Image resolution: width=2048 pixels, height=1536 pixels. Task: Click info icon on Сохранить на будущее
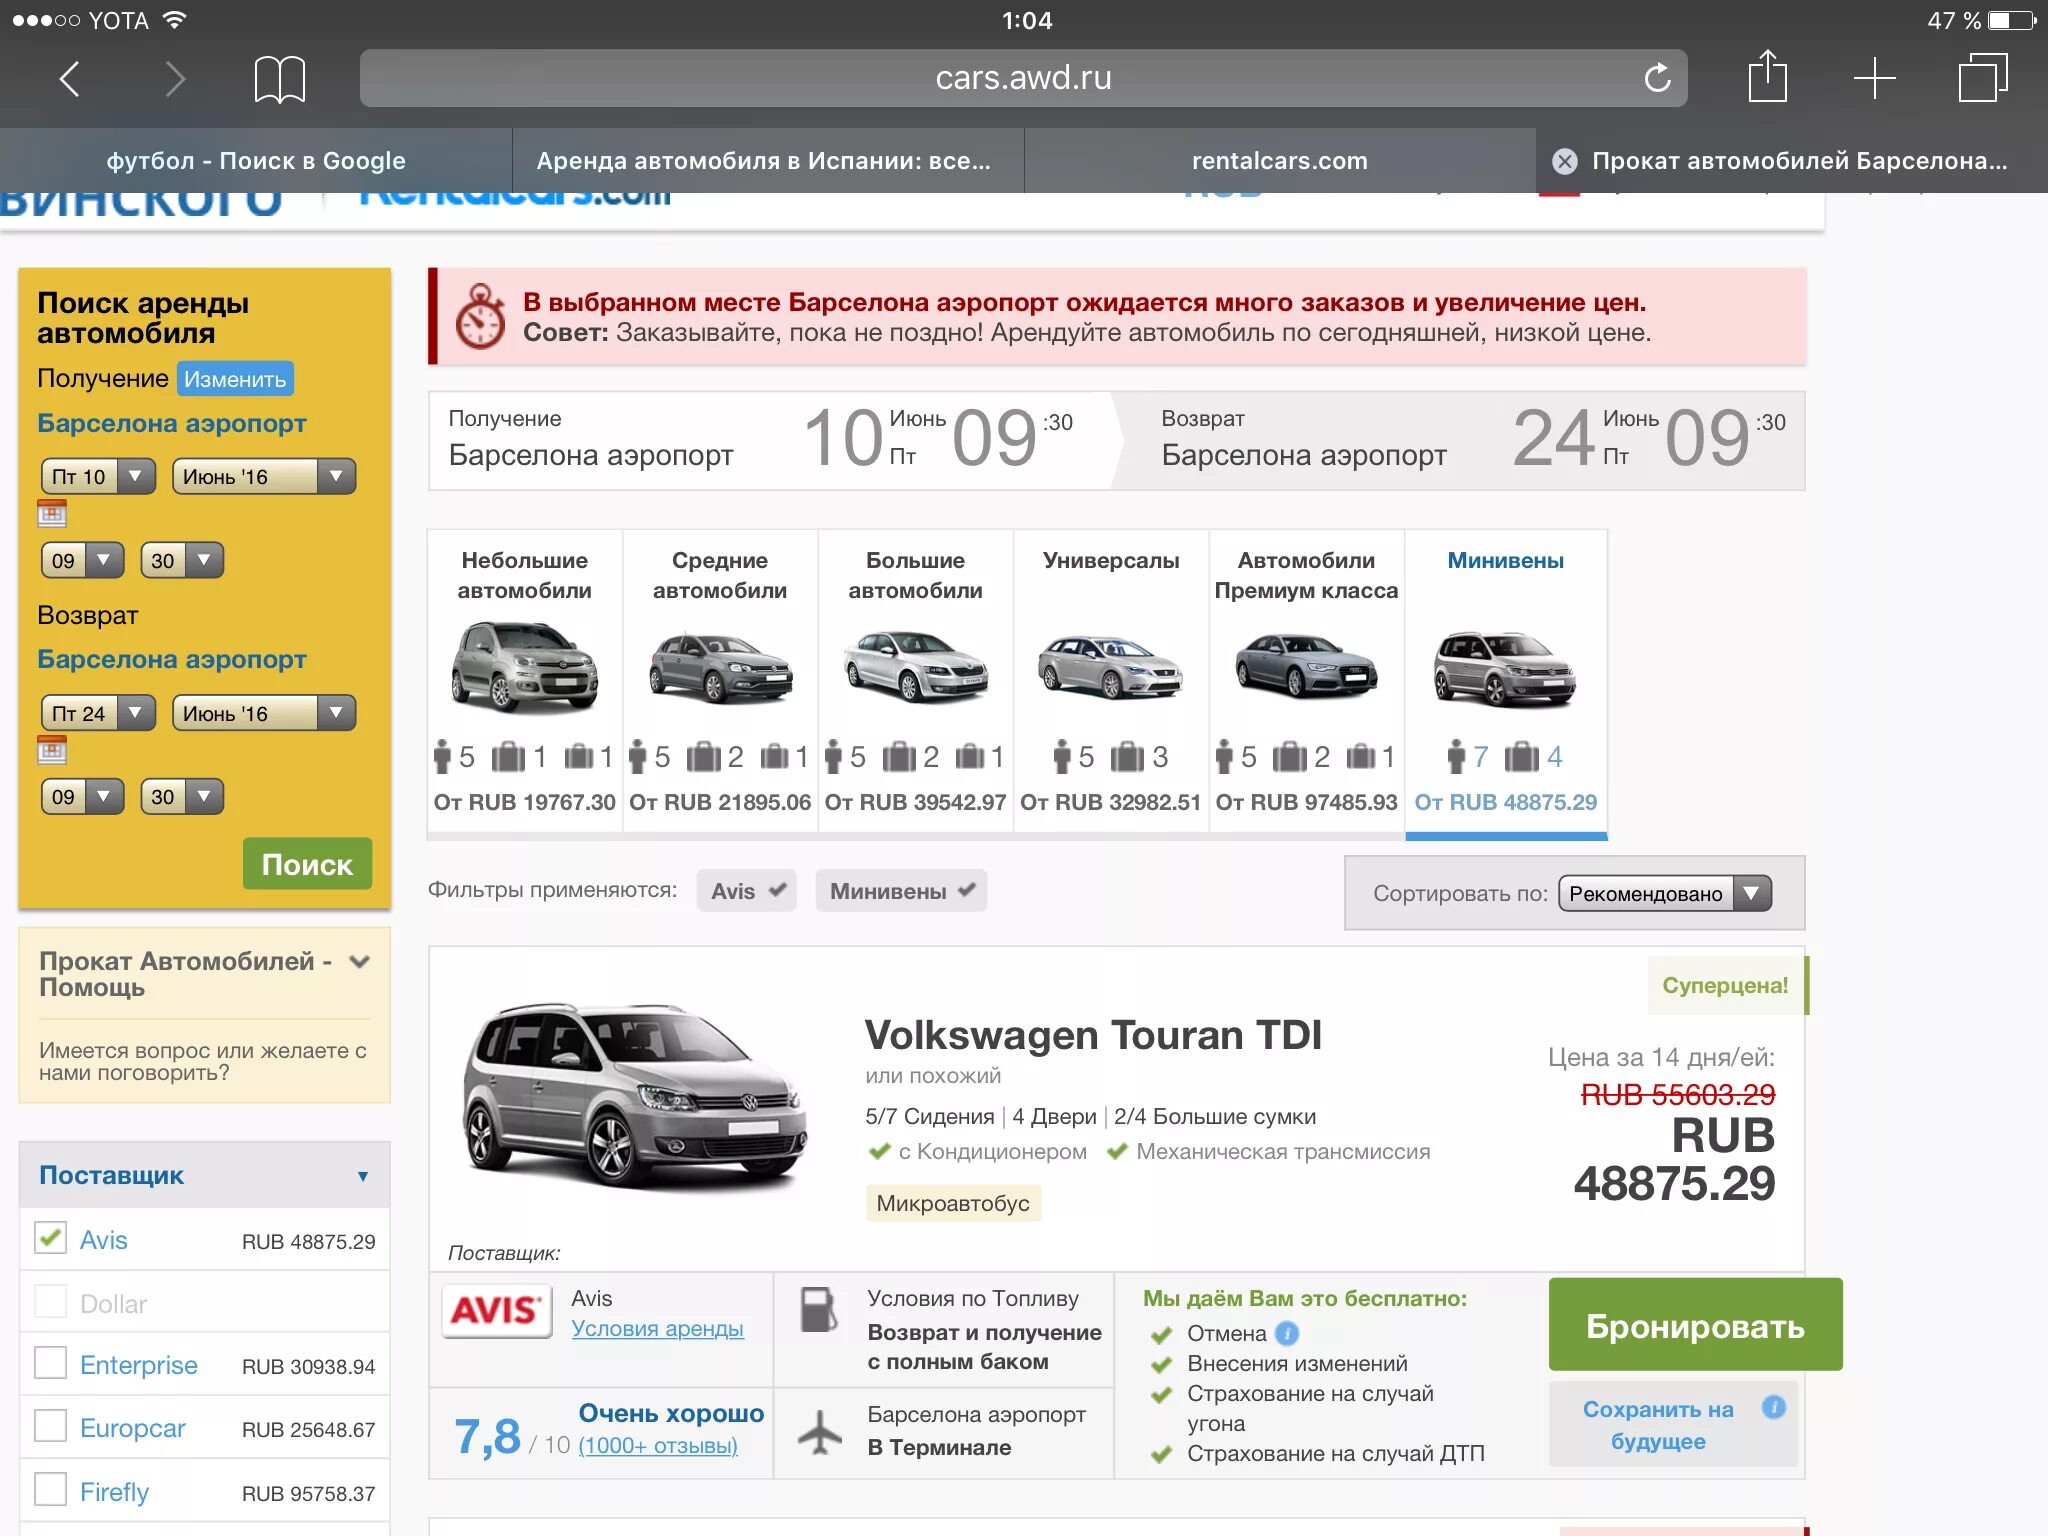click(1774, 1407)
